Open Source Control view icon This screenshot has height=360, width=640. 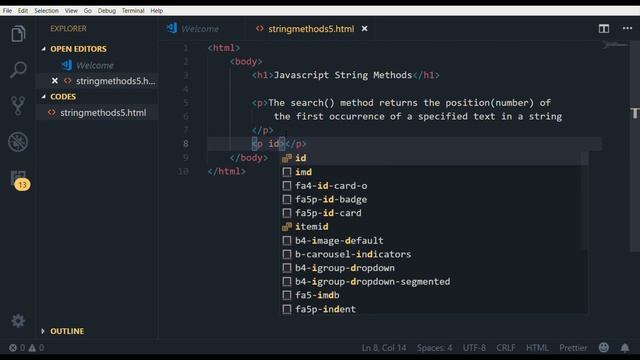[x=18, y=106]
